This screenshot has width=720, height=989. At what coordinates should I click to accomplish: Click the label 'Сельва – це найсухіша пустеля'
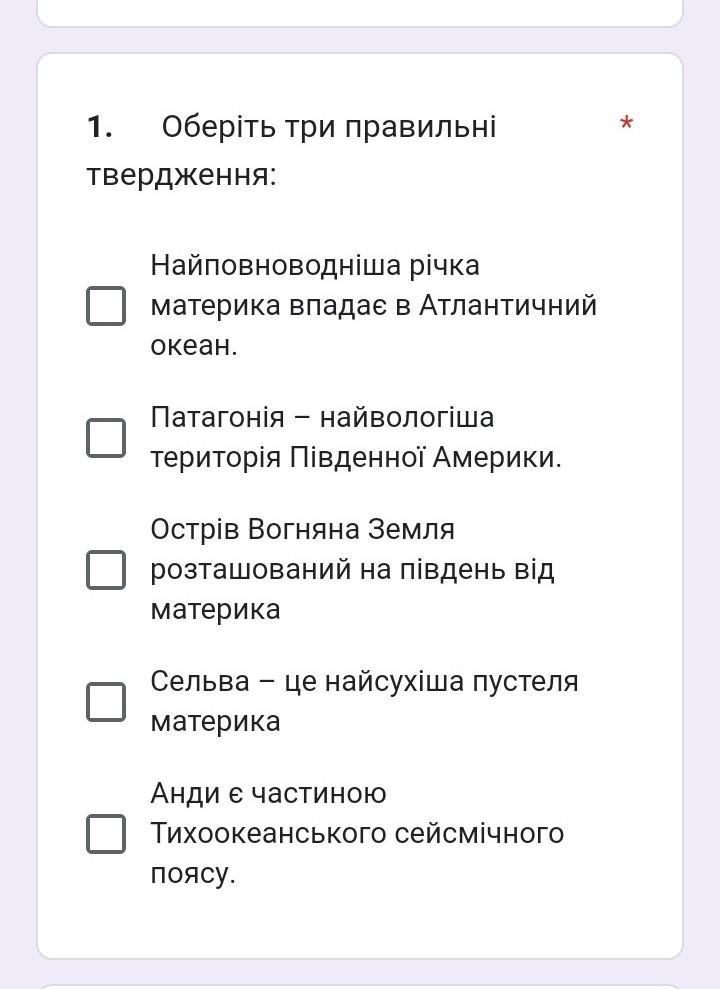pos(364,682)
